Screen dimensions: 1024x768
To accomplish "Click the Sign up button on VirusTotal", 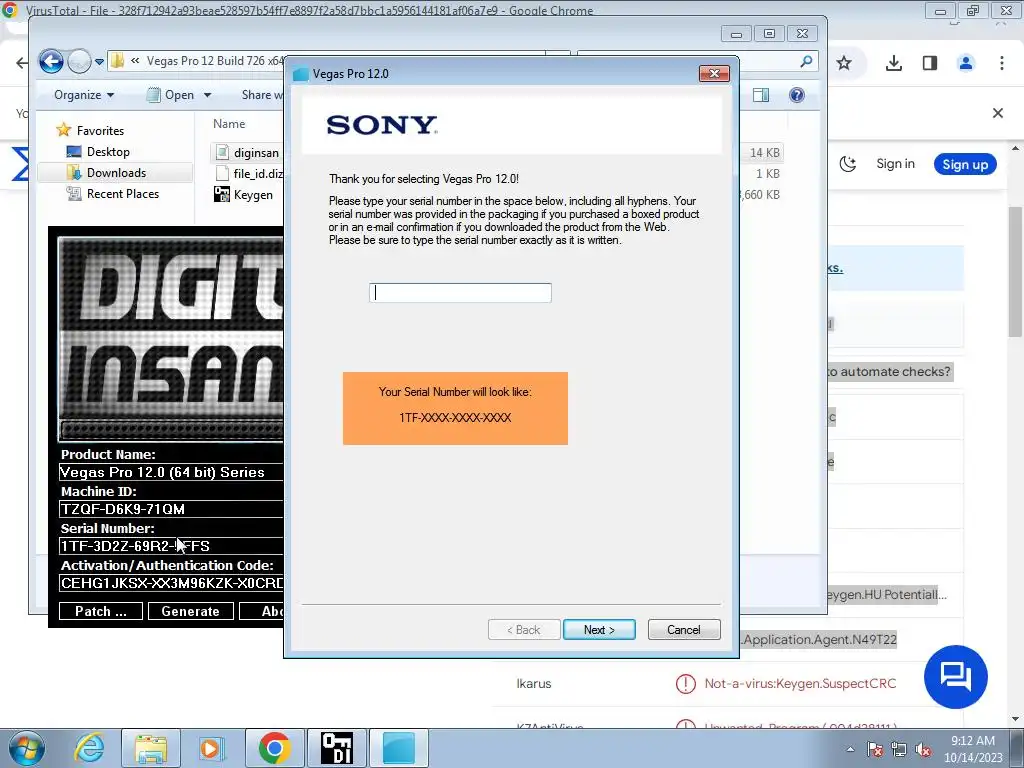I will coord(965,164).
